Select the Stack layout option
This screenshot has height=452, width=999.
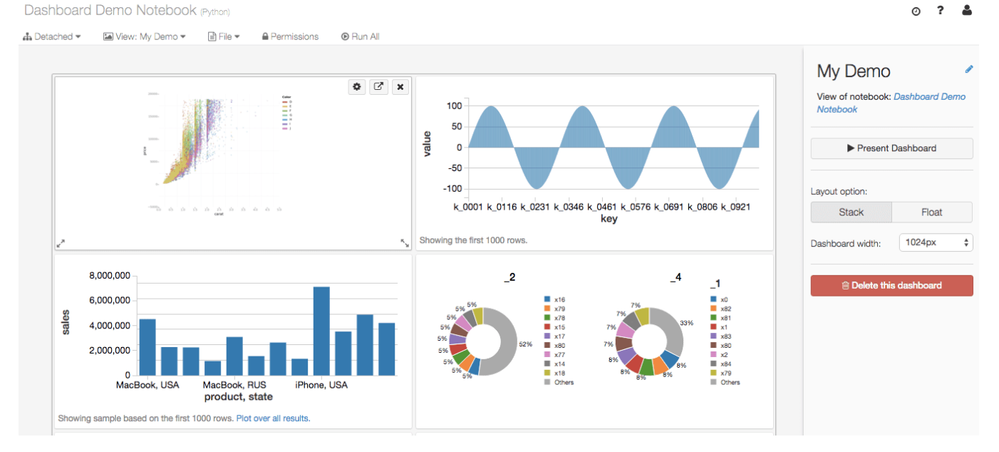point(850,212)
